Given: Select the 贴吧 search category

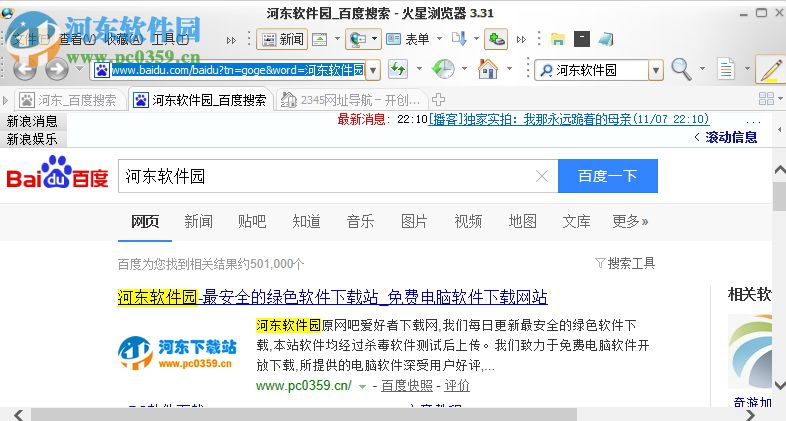Looking at the screenshot, I should [252, 221].
